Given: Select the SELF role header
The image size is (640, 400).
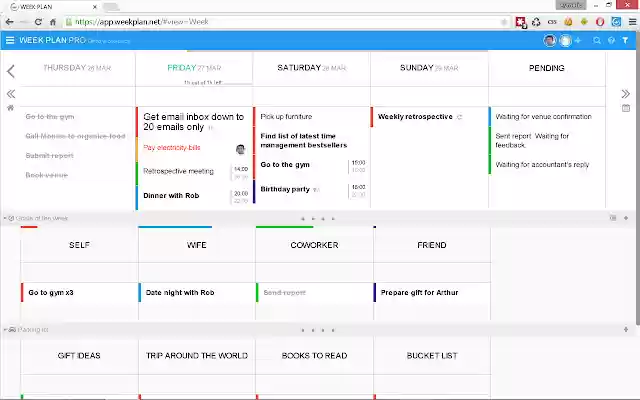Looking at the screenshot, I should (79, 245).
